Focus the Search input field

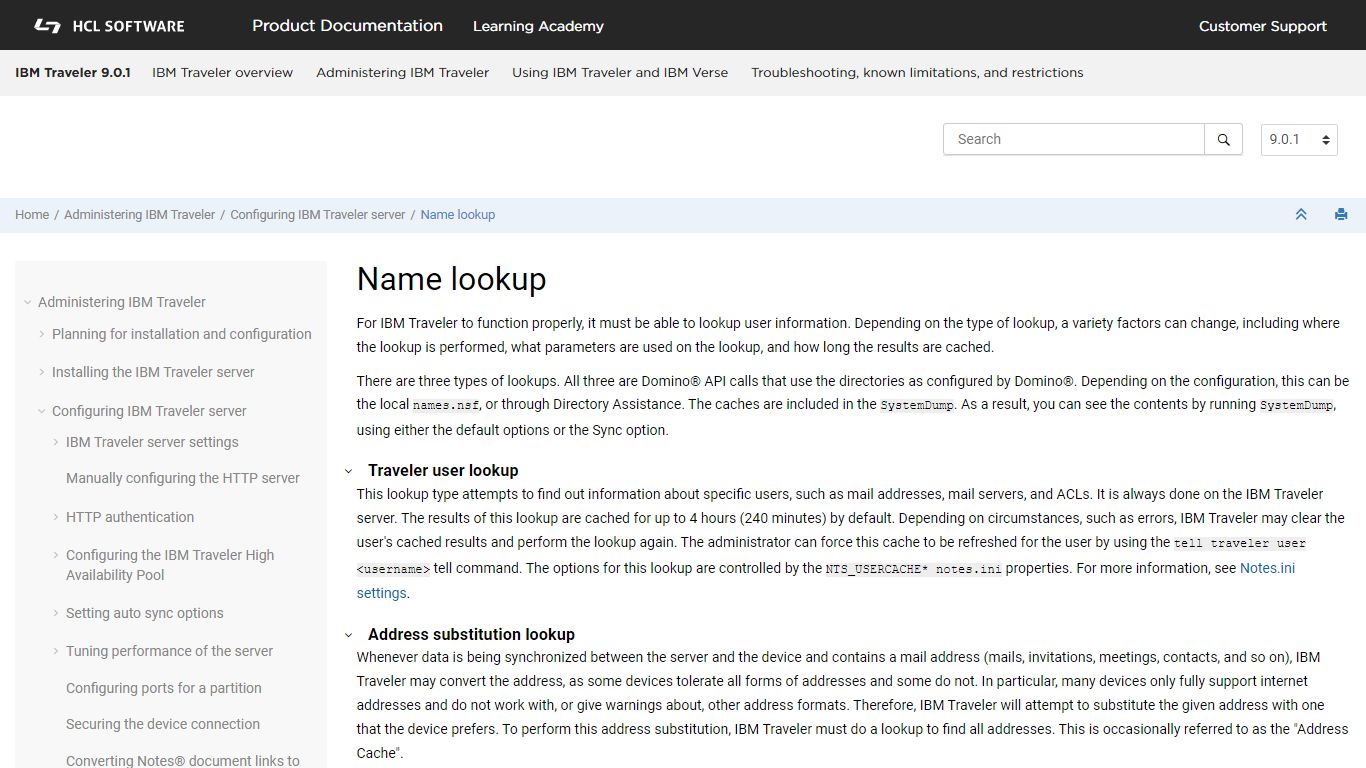1074,140
